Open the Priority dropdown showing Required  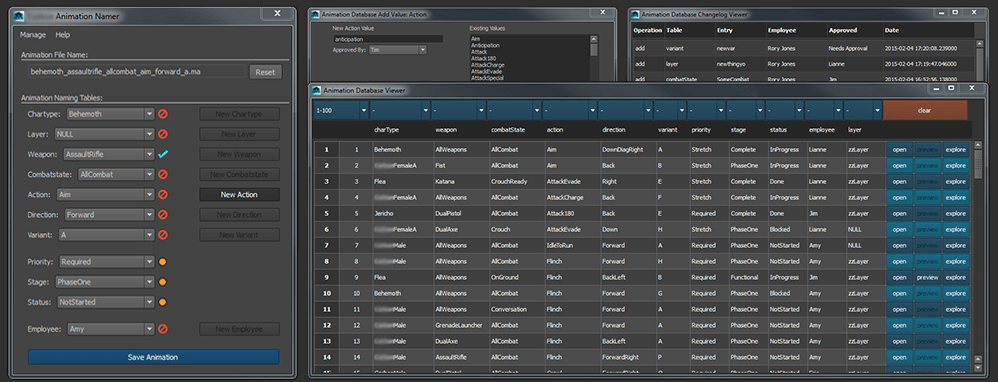(x=106, y=262)
